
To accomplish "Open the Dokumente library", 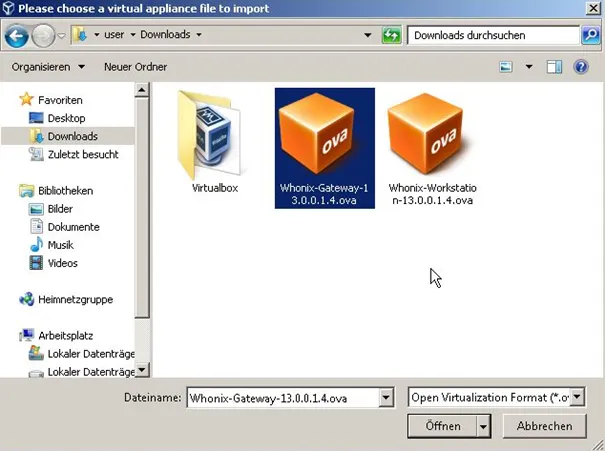I will [x=74, y=227].
